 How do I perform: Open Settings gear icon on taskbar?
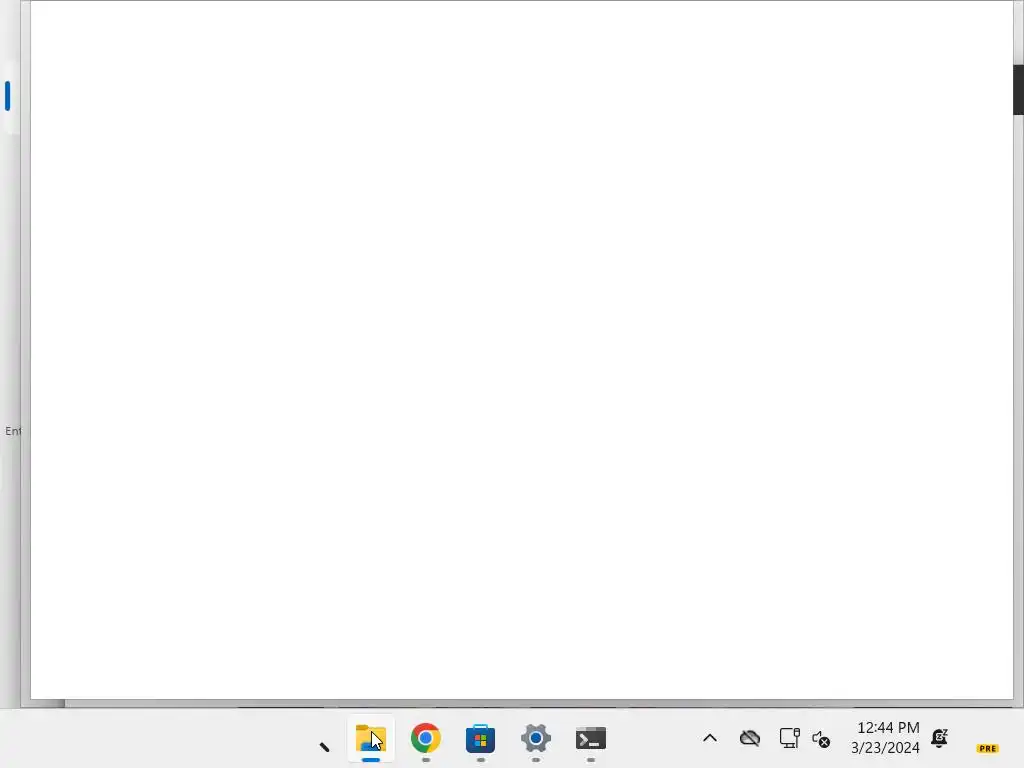(536, 739)
